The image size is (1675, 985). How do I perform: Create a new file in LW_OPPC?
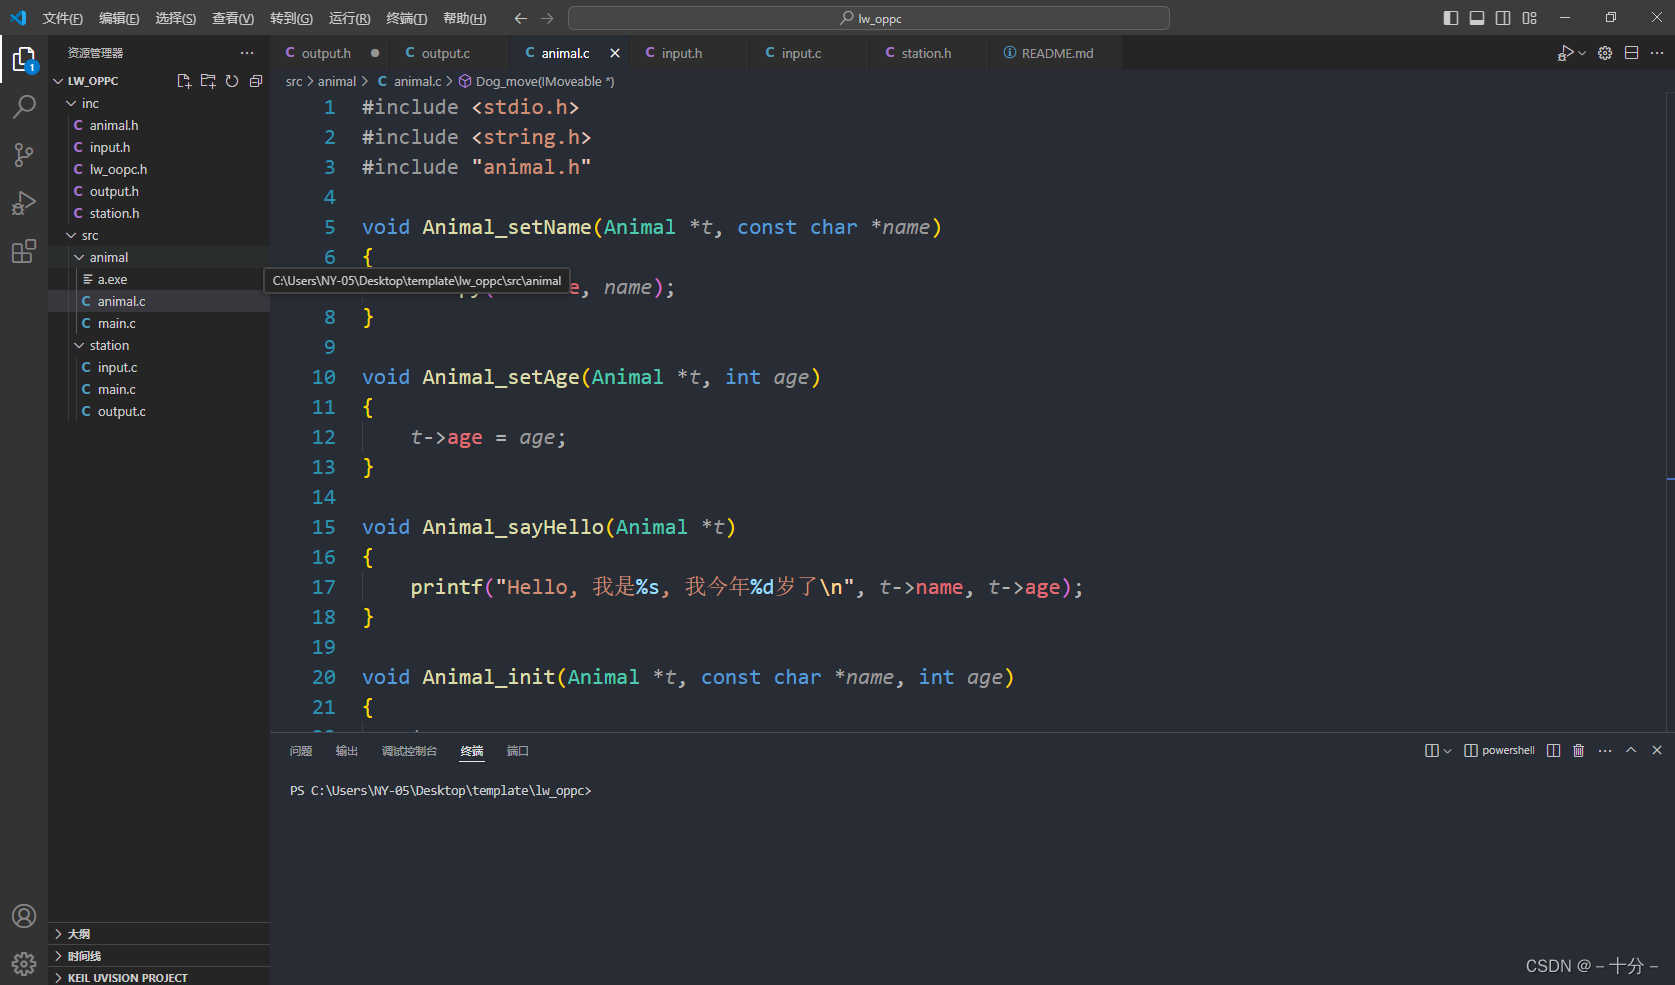pyautogui.click(x=184, y=81)
